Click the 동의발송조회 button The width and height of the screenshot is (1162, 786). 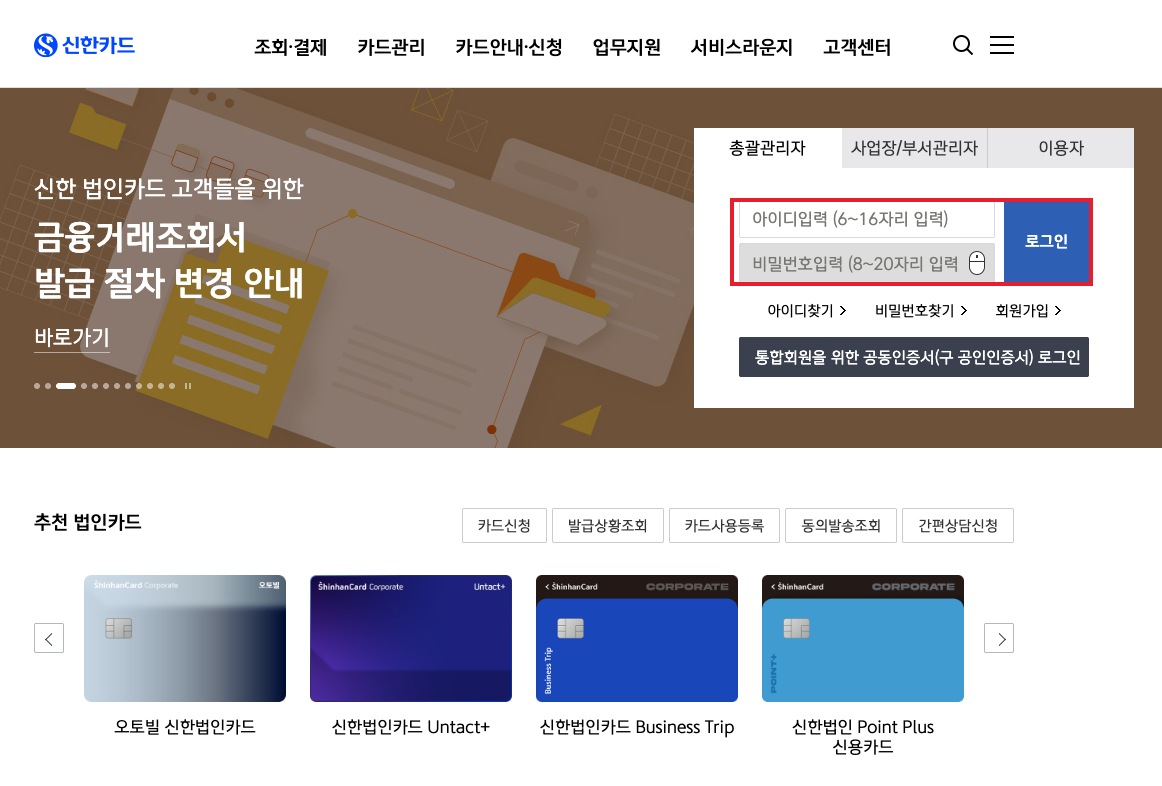(x=841, y=525)
